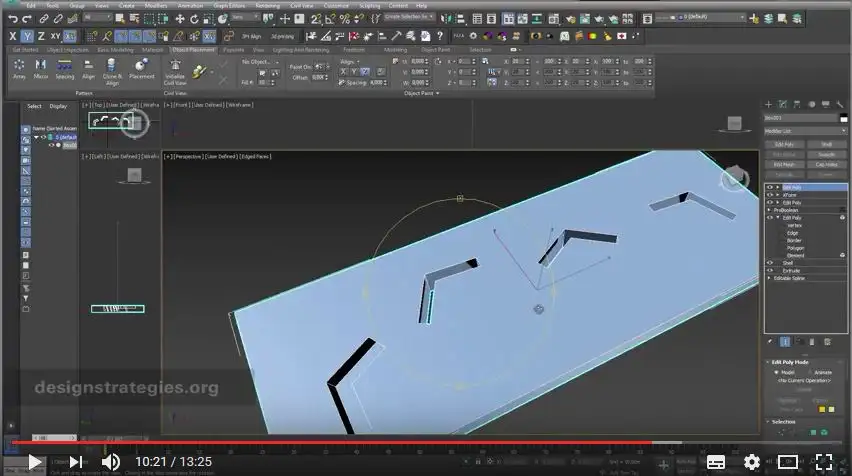Open the Modifier List dropdown

click(806, 131)
